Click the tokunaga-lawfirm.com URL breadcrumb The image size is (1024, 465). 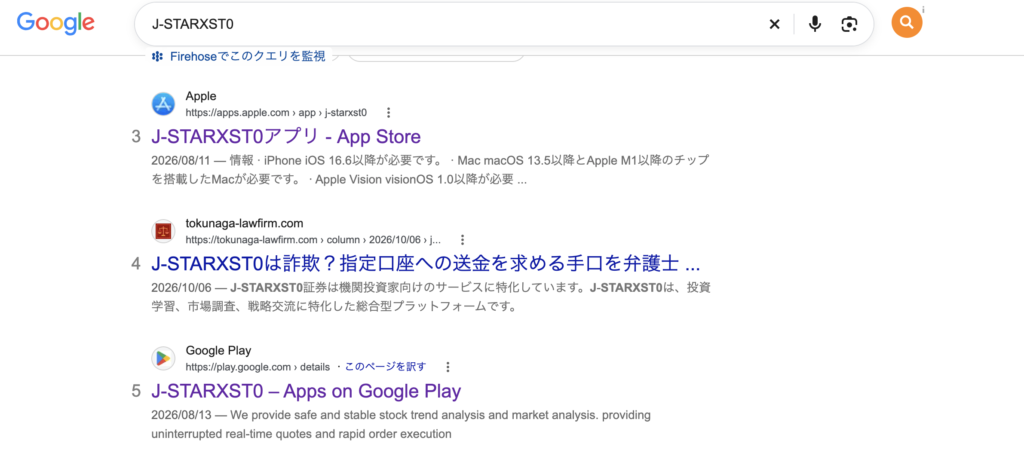pos(313,240)
